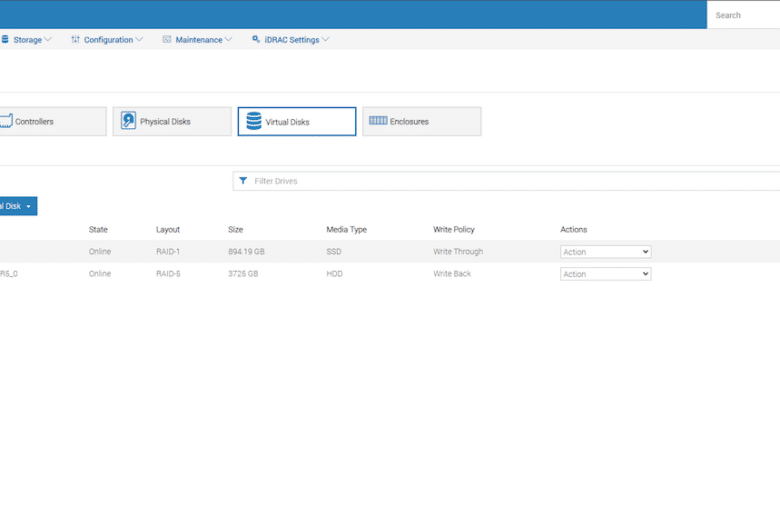Click the Write Back policy cell
The image size is (780, 516).
(x=452, y=274)
